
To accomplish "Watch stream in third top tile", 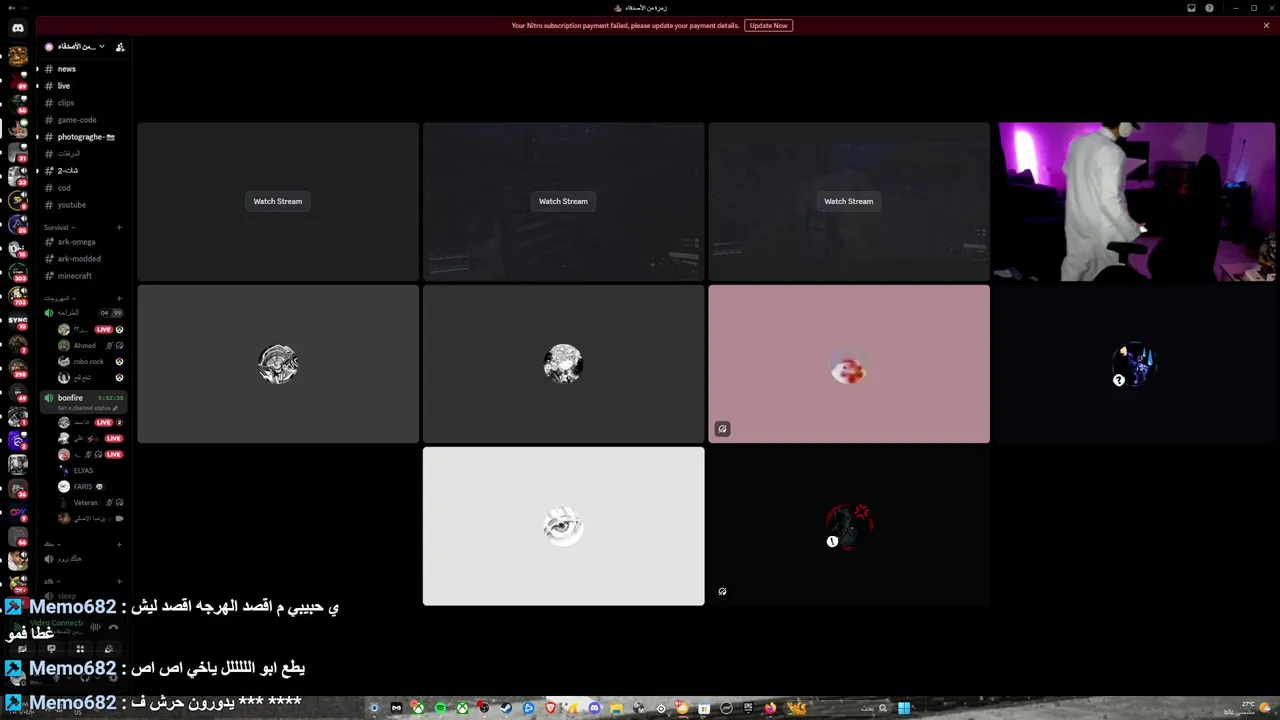I will [x=848, y=201].
